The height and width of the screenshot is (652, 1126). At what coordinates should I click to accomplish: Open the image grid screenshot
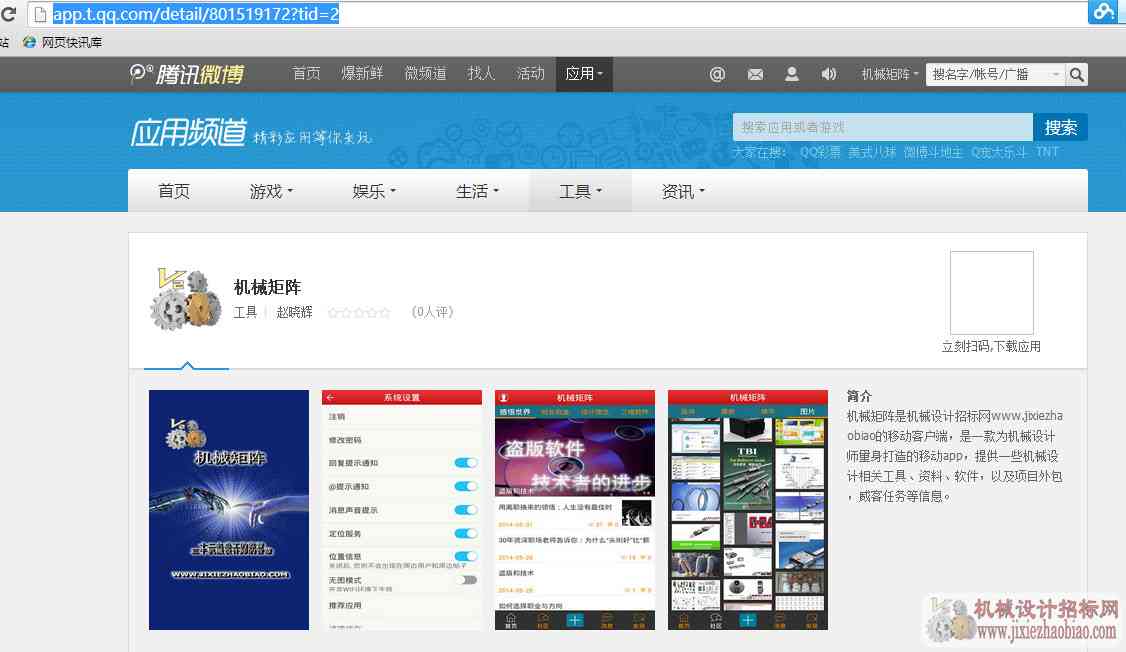coord(748,510)
